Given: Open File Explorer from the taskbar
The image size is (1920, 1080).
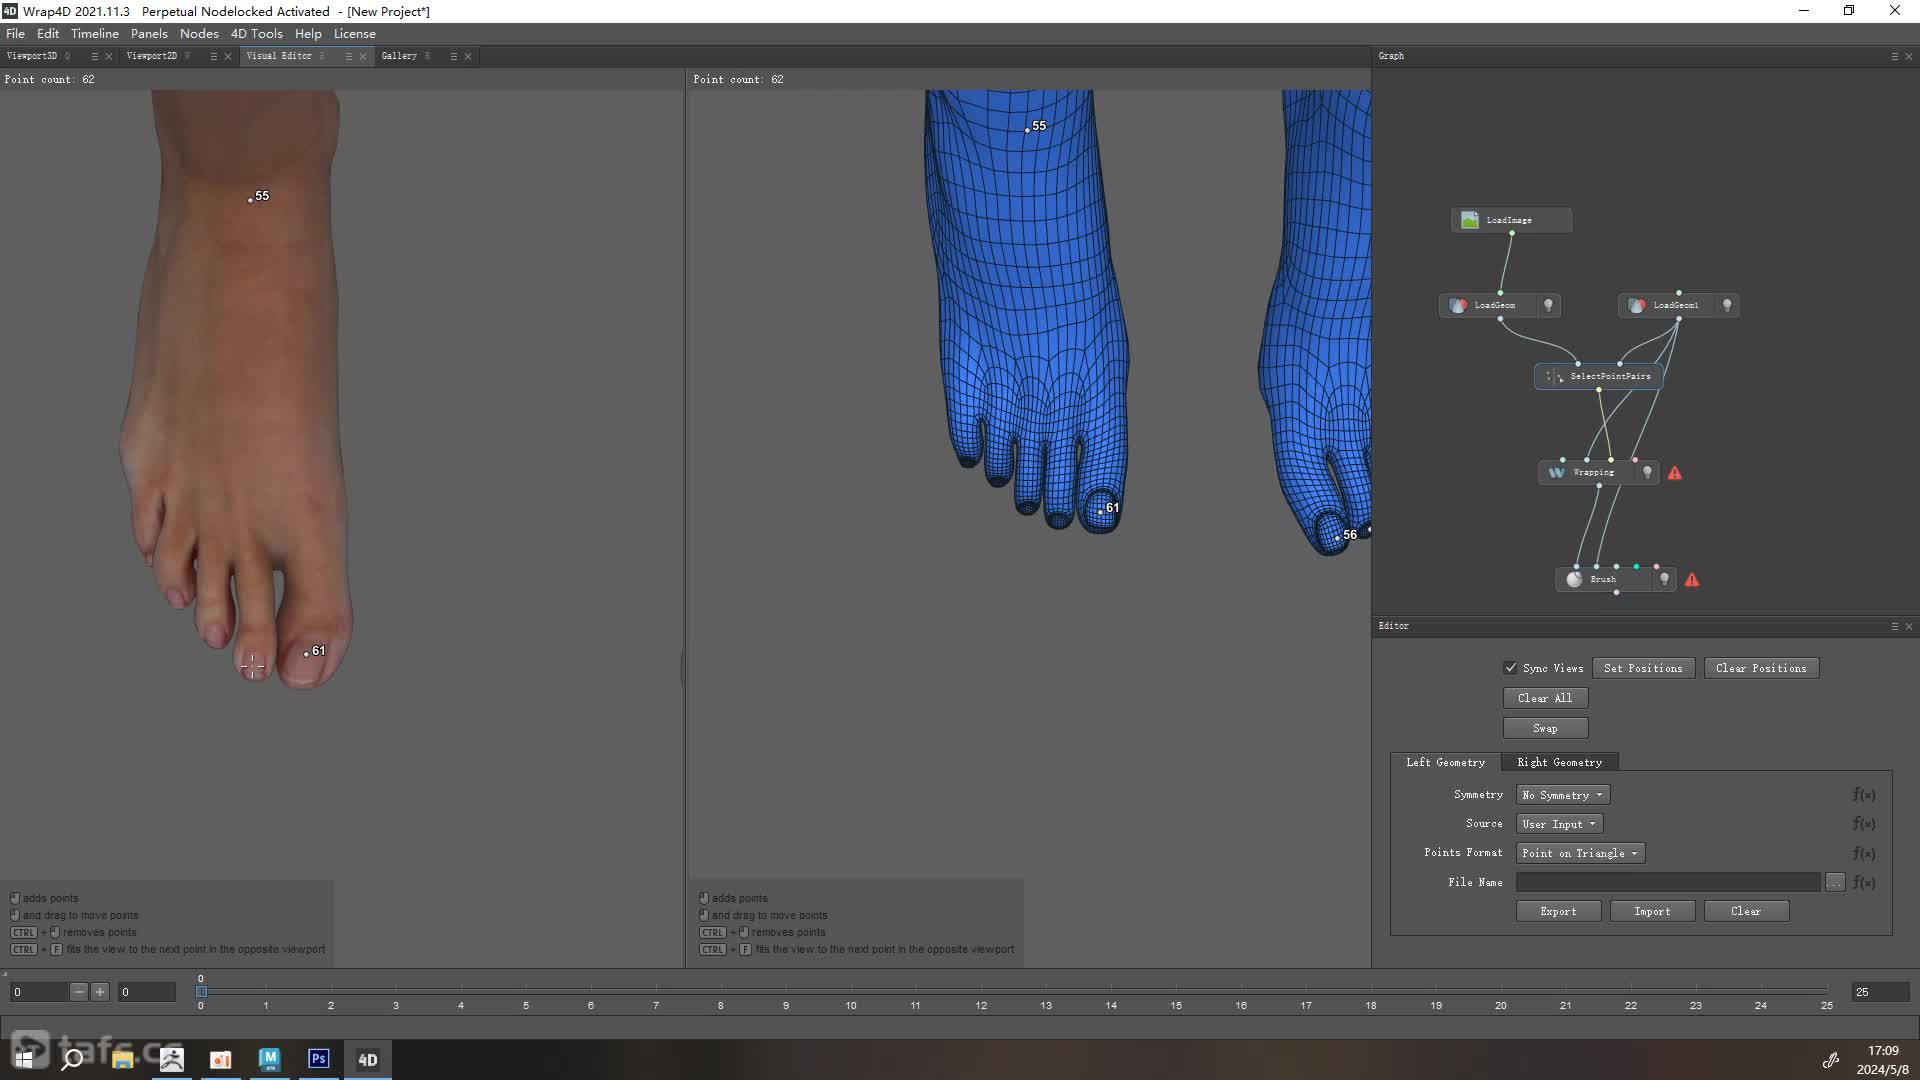Looking at the screenshot, I should tap(123, 1059).
